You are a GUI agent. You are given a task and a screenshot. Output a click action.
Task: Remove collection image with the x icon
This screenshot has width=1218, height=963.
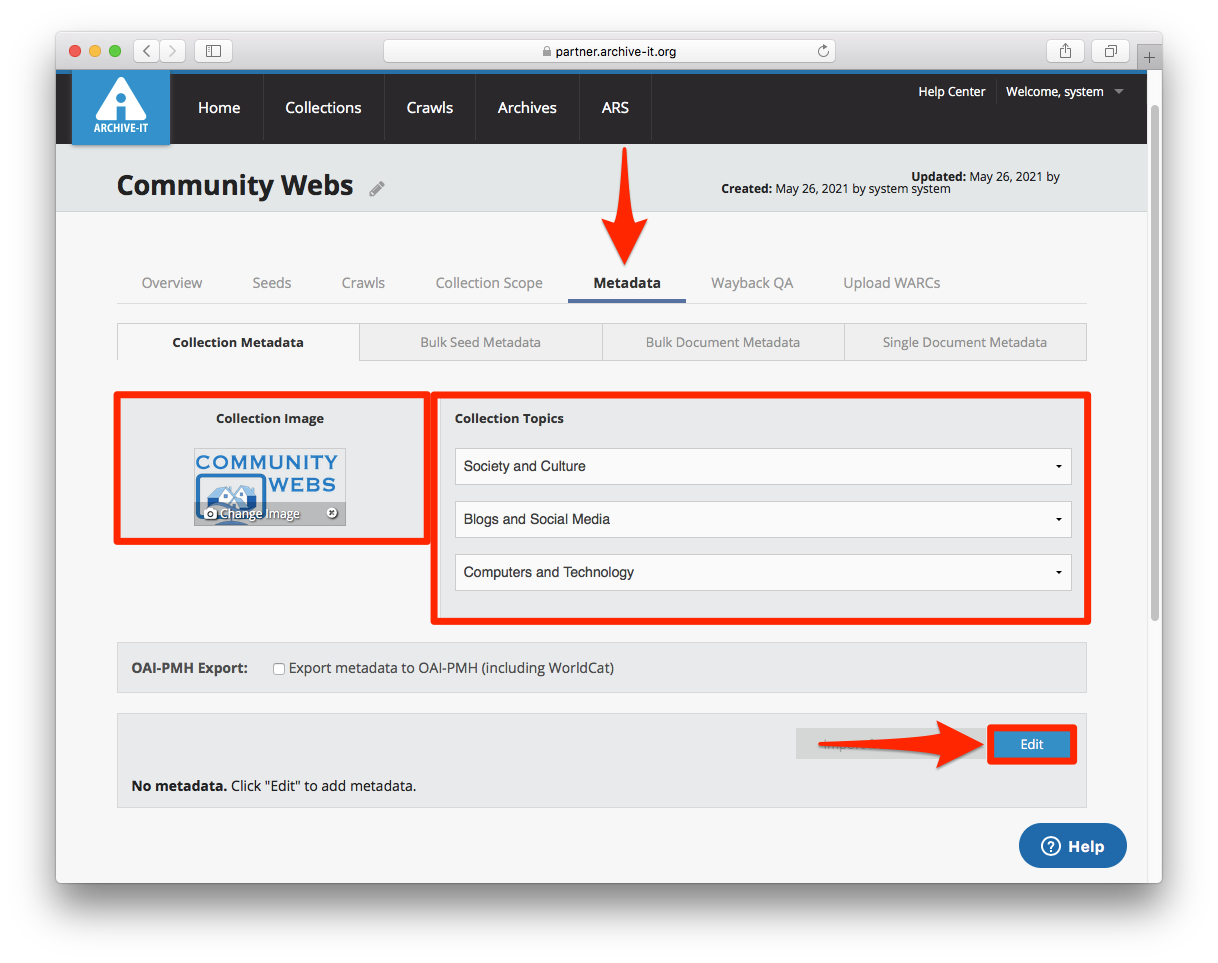click(x=332, y=513)
